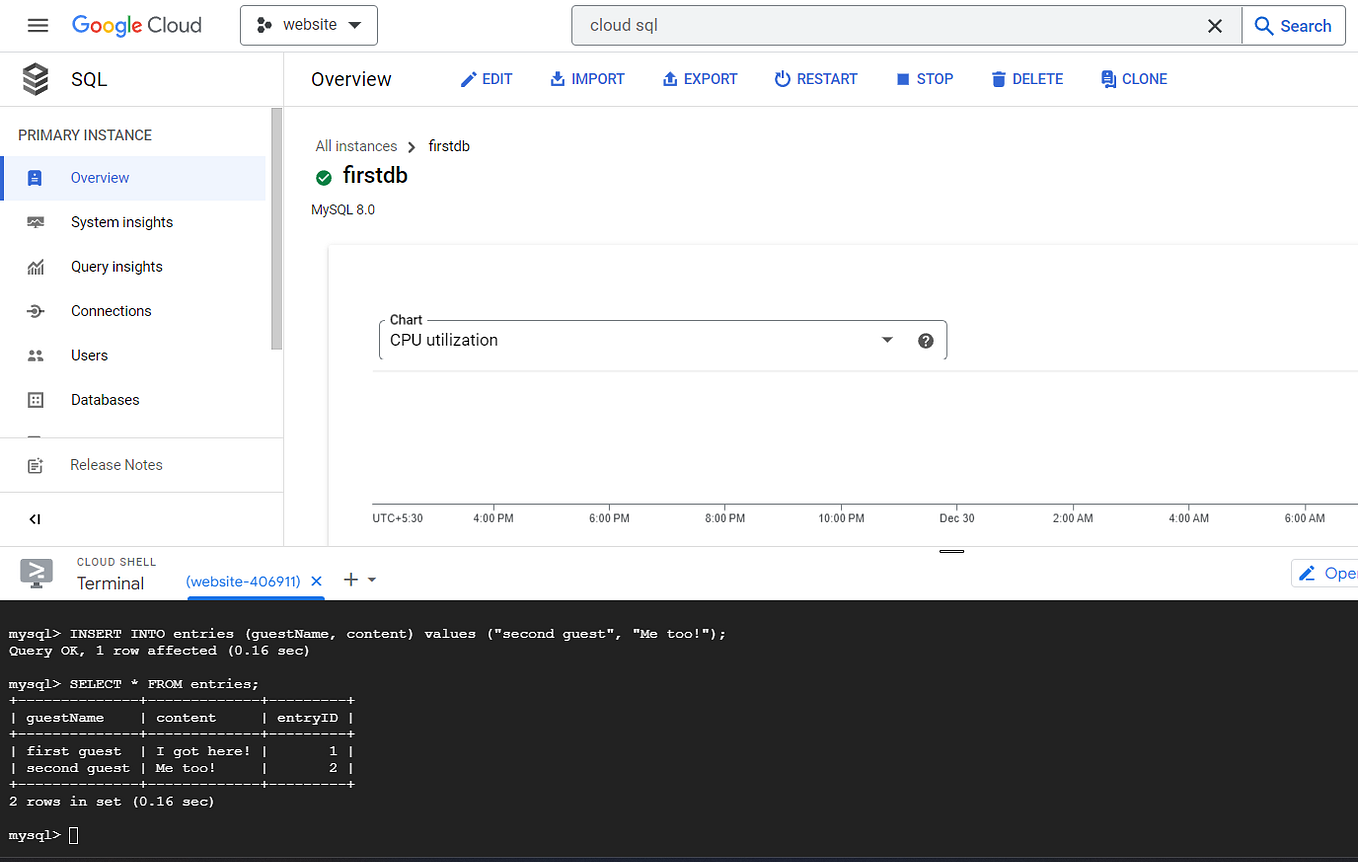Select Overview in the instance menu
Viewport: 1358px width, 862px height.
point(99,177)
